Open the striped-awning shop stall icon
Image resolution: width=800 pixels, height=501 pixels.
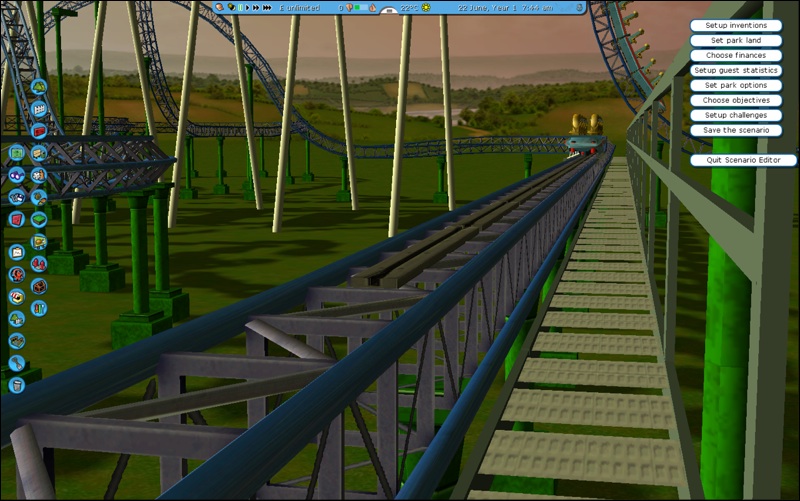tap(16, 296)
